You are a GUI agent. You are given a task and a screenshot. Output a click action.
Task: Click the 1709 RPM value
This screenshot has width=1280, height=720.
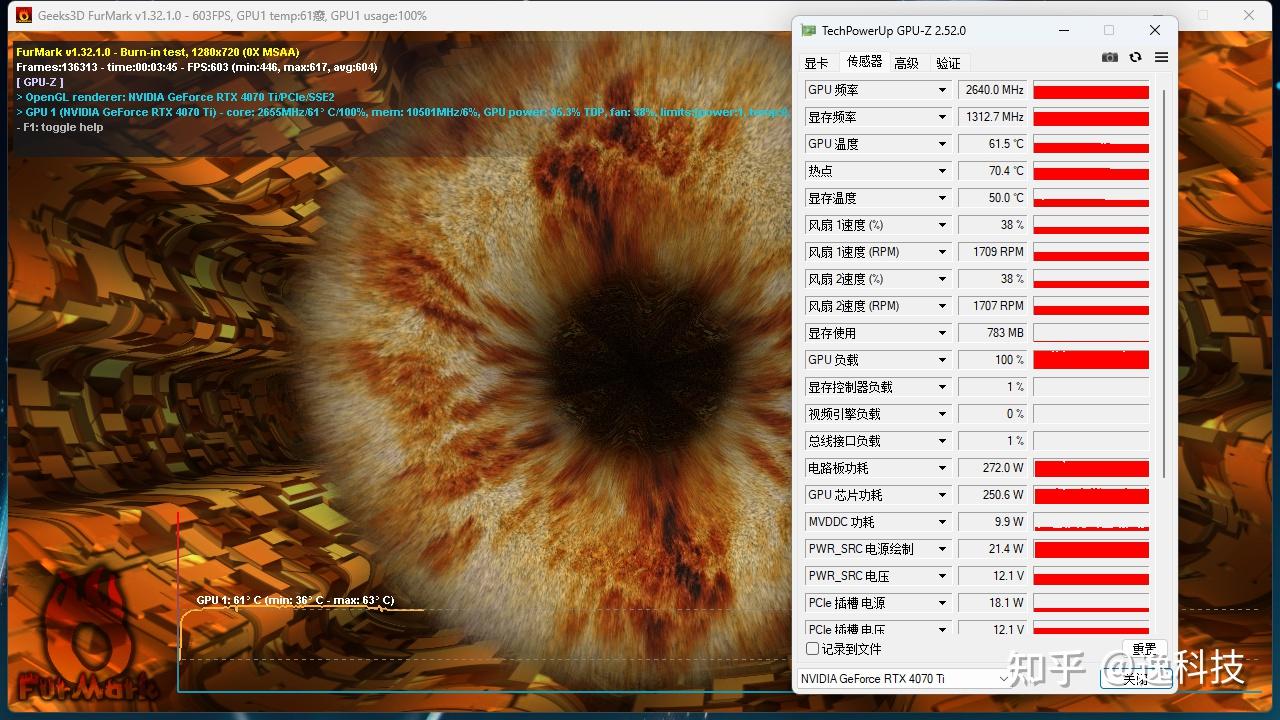point(993,252)
